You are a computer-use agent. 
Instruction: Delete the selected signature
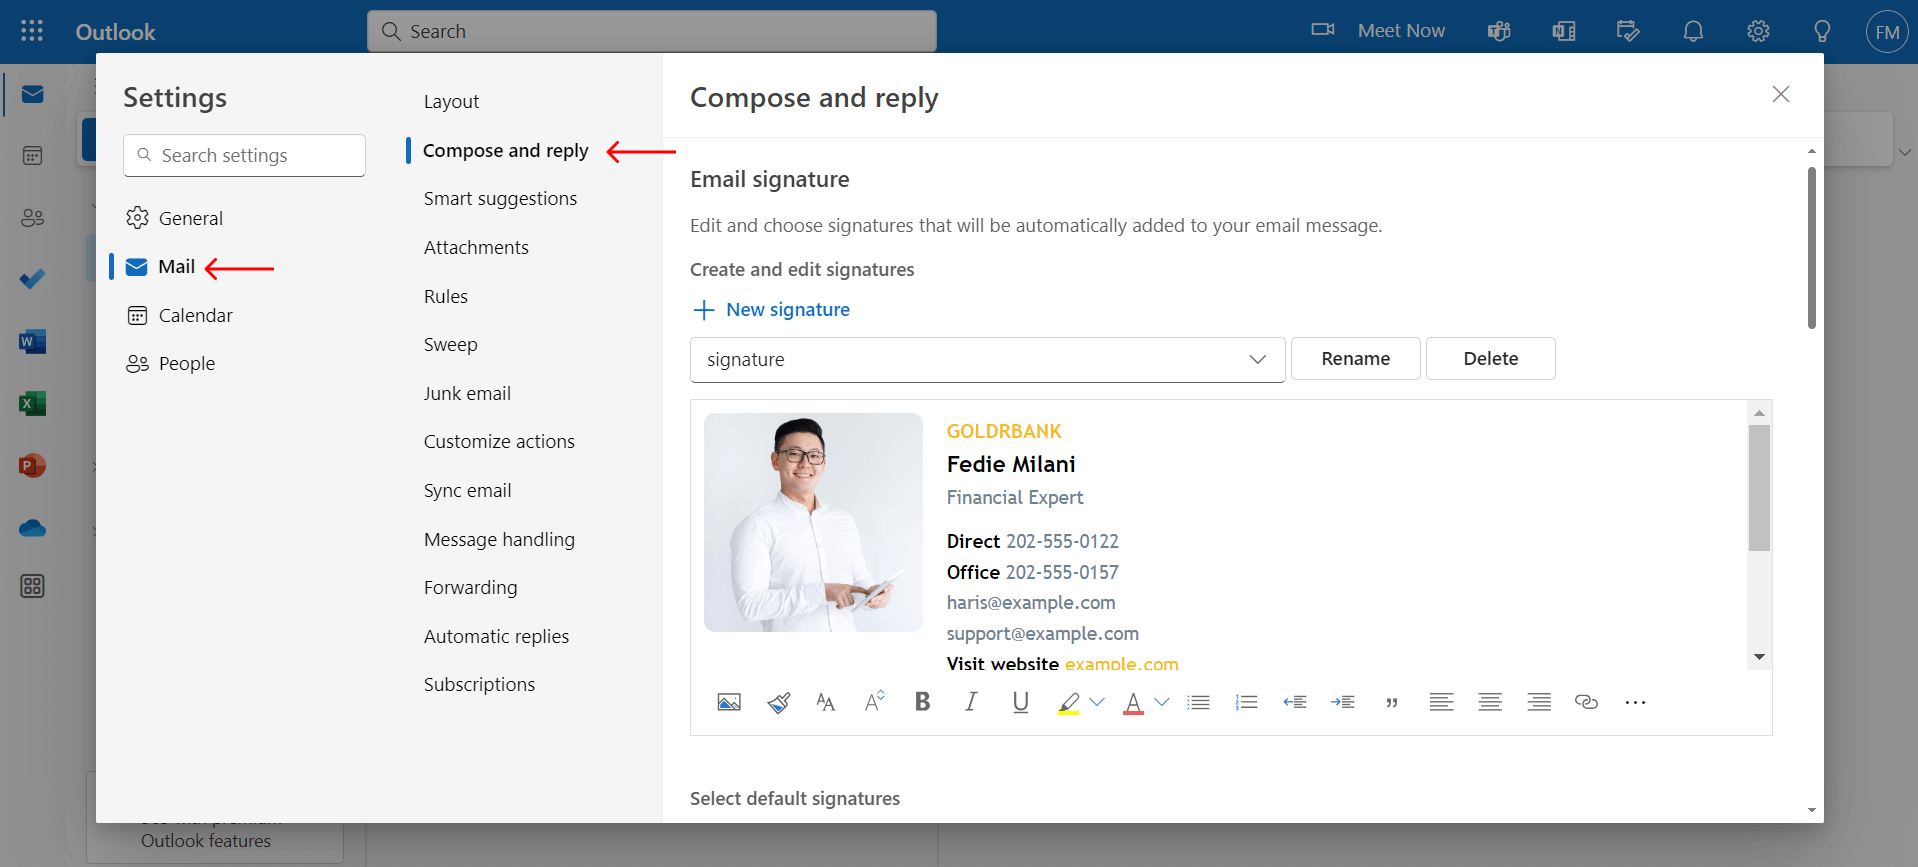[1490, 359]
